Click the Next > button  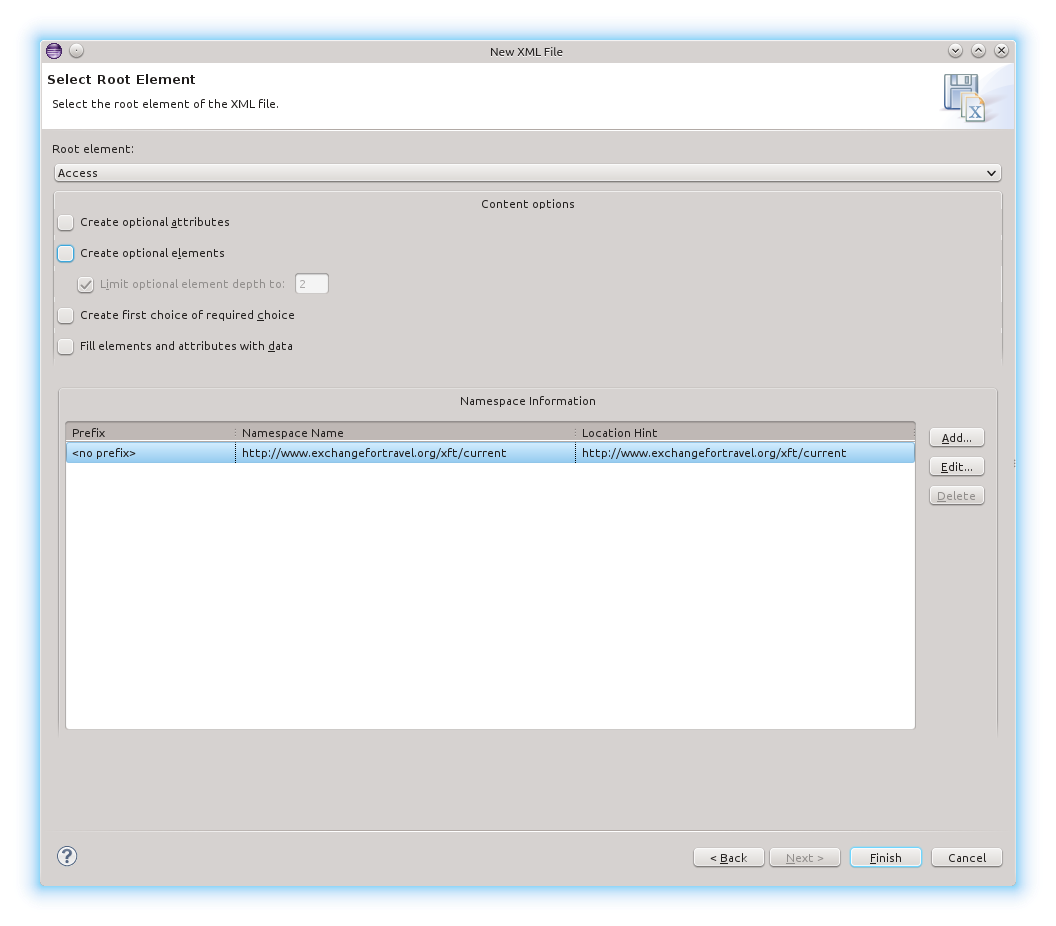coord(805,857)
